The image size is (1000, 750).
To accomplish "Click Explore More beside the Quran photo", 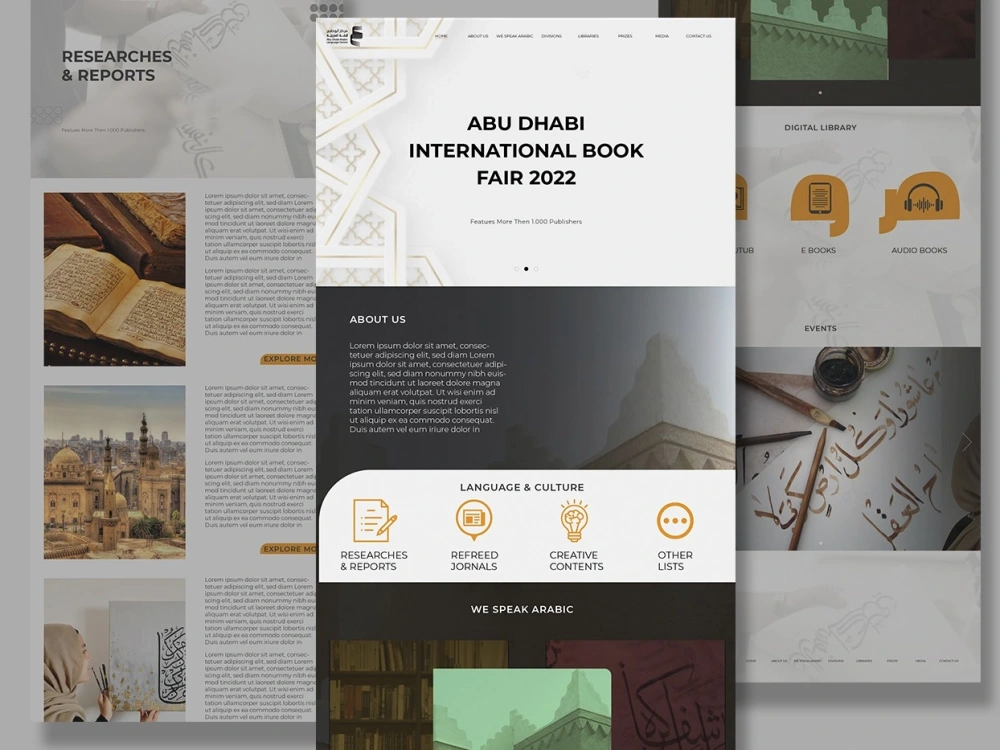I will tap(288, 359).
